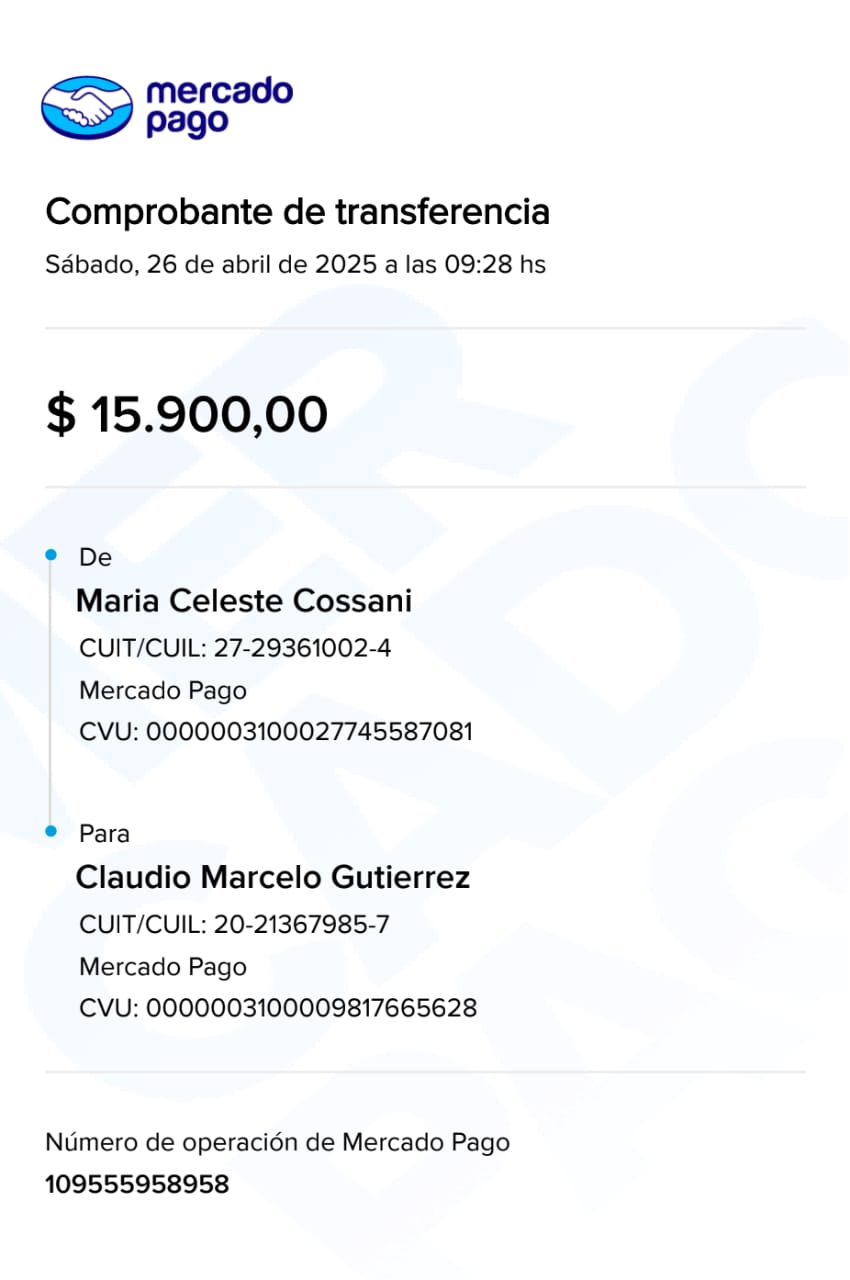
Task: Click "Mercado Pago" under the sender's CUIT
Action: click(162, 690)
